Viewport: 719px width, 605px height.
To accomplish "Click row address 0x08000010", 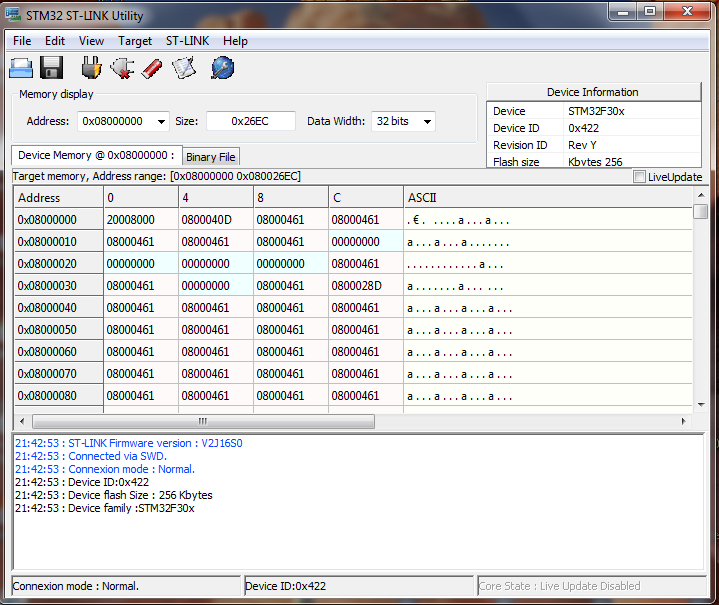I will click(x=59, y=242).
